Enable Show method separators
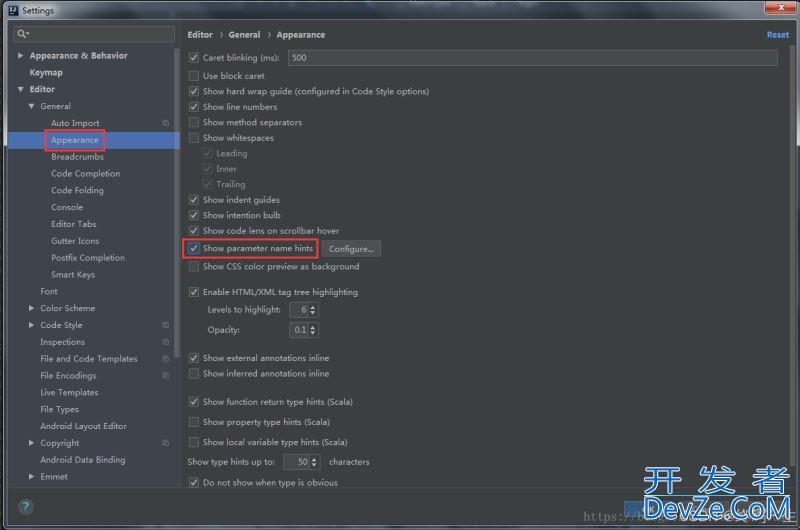Viewport: 800px width, 530px height. tap(194, 122)
